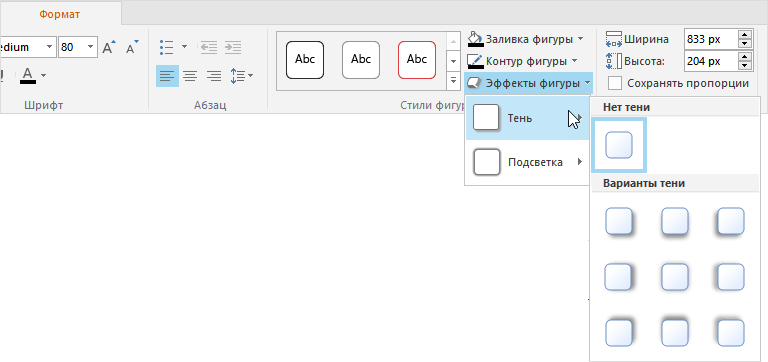Switch to the Формат ribbon tab
This screenshot has height=362, width=768.
60,14
